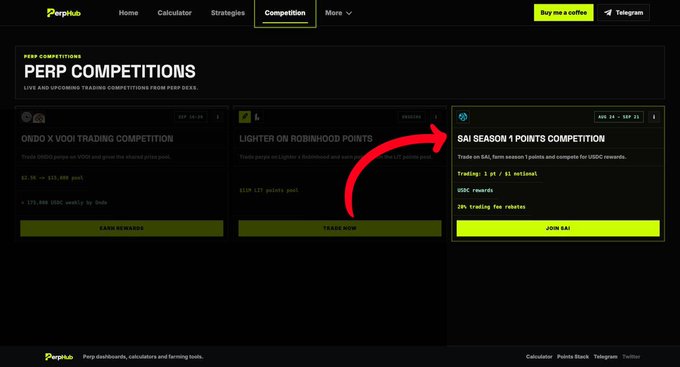Screen dimensions: 680x367
Task: Click the live and upcoming competitions subtitle
Action: [x=111, y=88]
